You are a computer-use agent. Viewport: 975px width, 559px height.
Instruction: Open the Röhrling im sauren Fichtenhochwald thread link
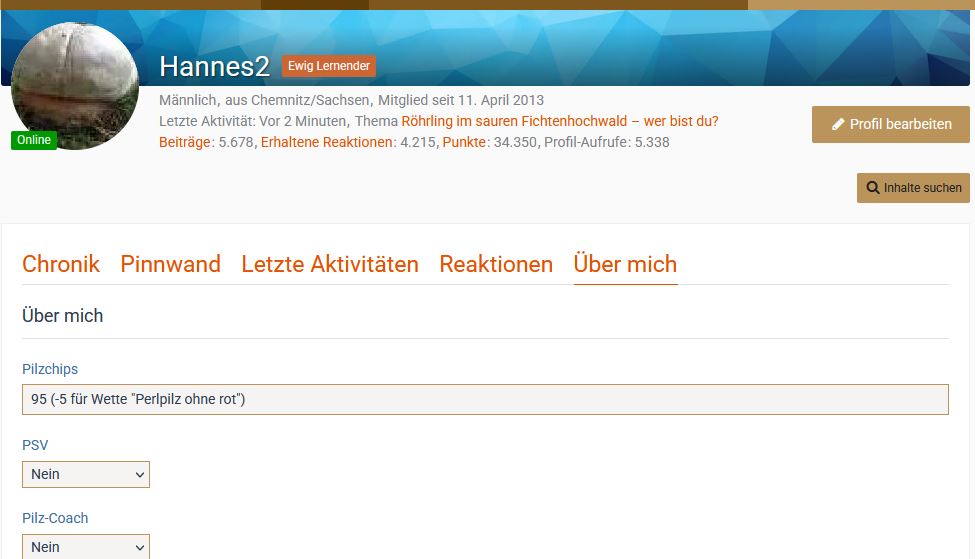[x=560, y=121]
